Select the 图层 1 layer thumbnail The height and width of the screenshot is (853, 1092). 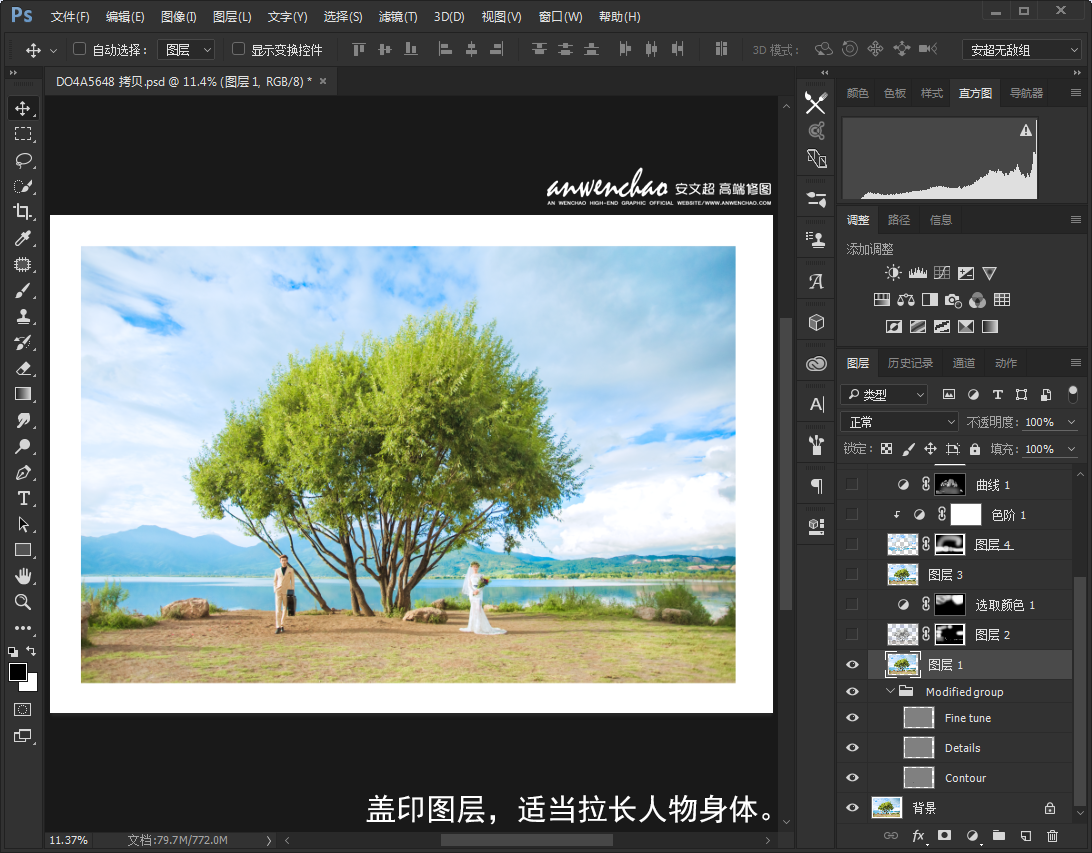[x=903, y=665]
